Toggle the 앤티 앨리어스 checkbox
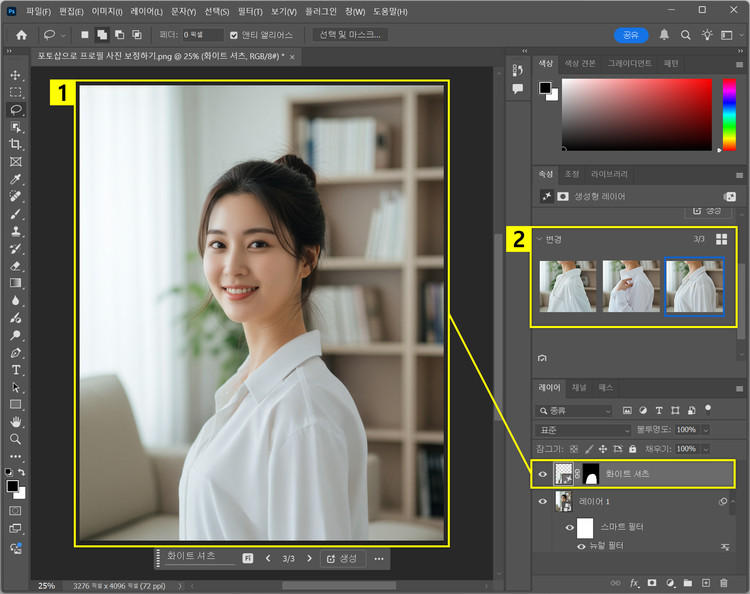The height and width of the screenshot is (594, 750). click(x=234, y=35)
